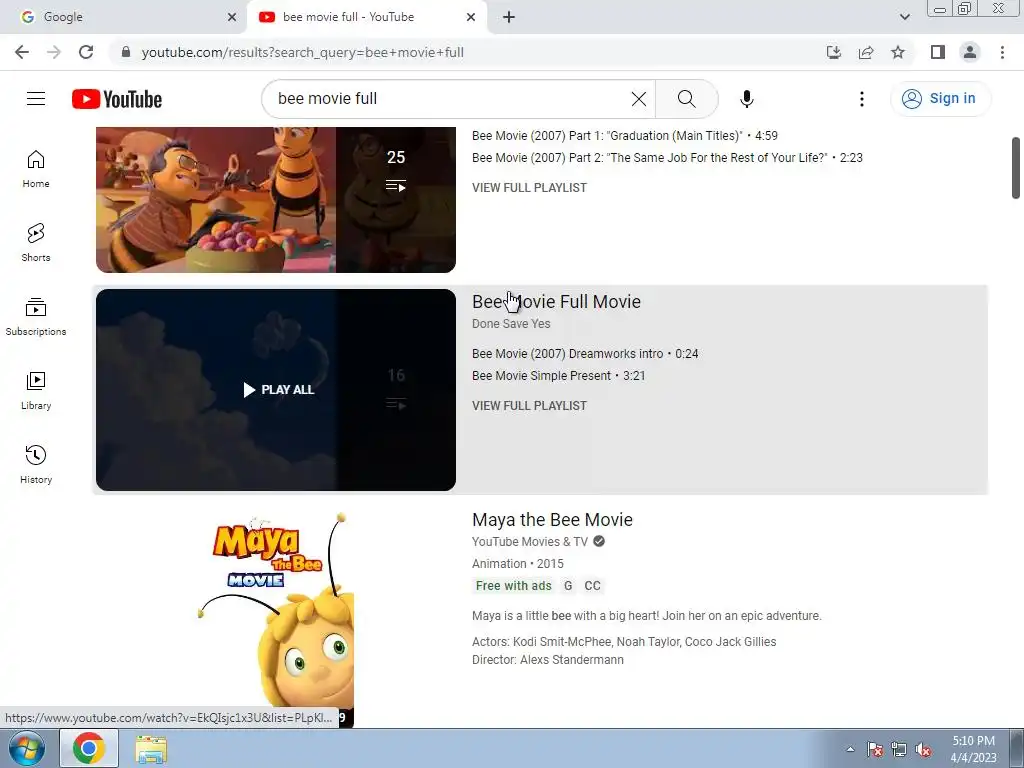Open the Action Center flag icon
The width and height of the screenshot is (1024, 768).
click(x=874, y=749)
